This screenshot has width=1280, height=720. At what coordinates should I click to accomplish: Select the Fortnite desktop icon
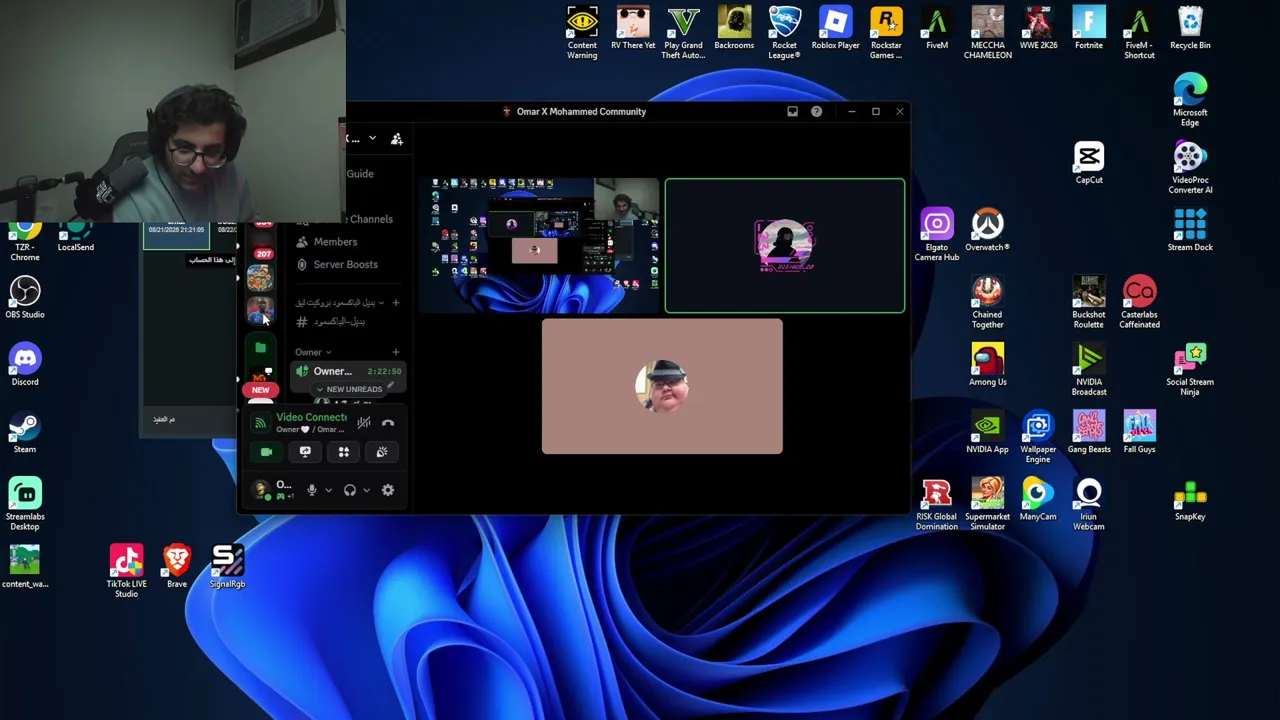(x=1089, y=28)
